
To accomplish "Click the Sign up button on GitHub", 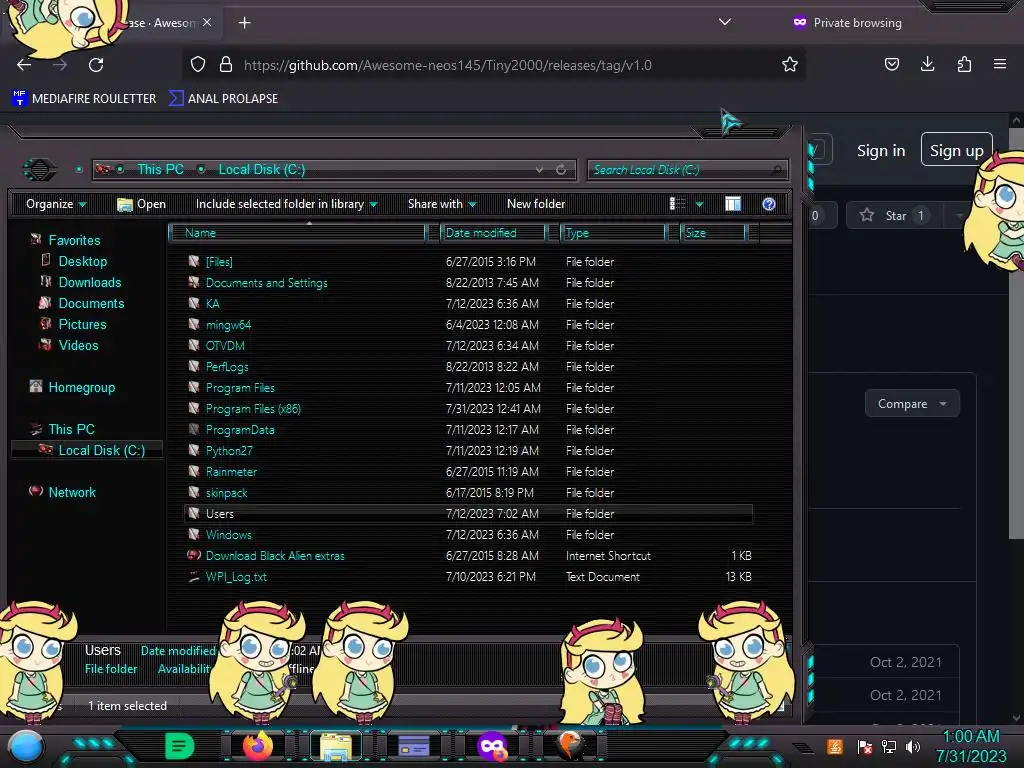I will (957, 150).
